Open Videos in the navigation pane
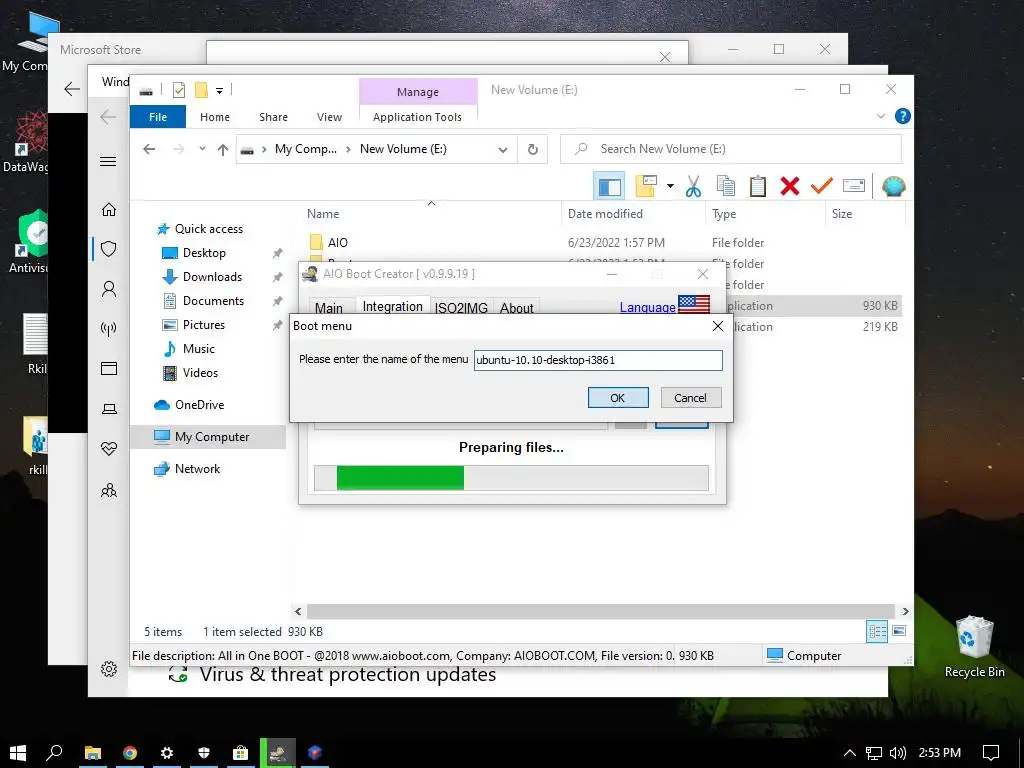Image resolution: width=1024 pixels, height=768 pixels. tap(200, 373)
